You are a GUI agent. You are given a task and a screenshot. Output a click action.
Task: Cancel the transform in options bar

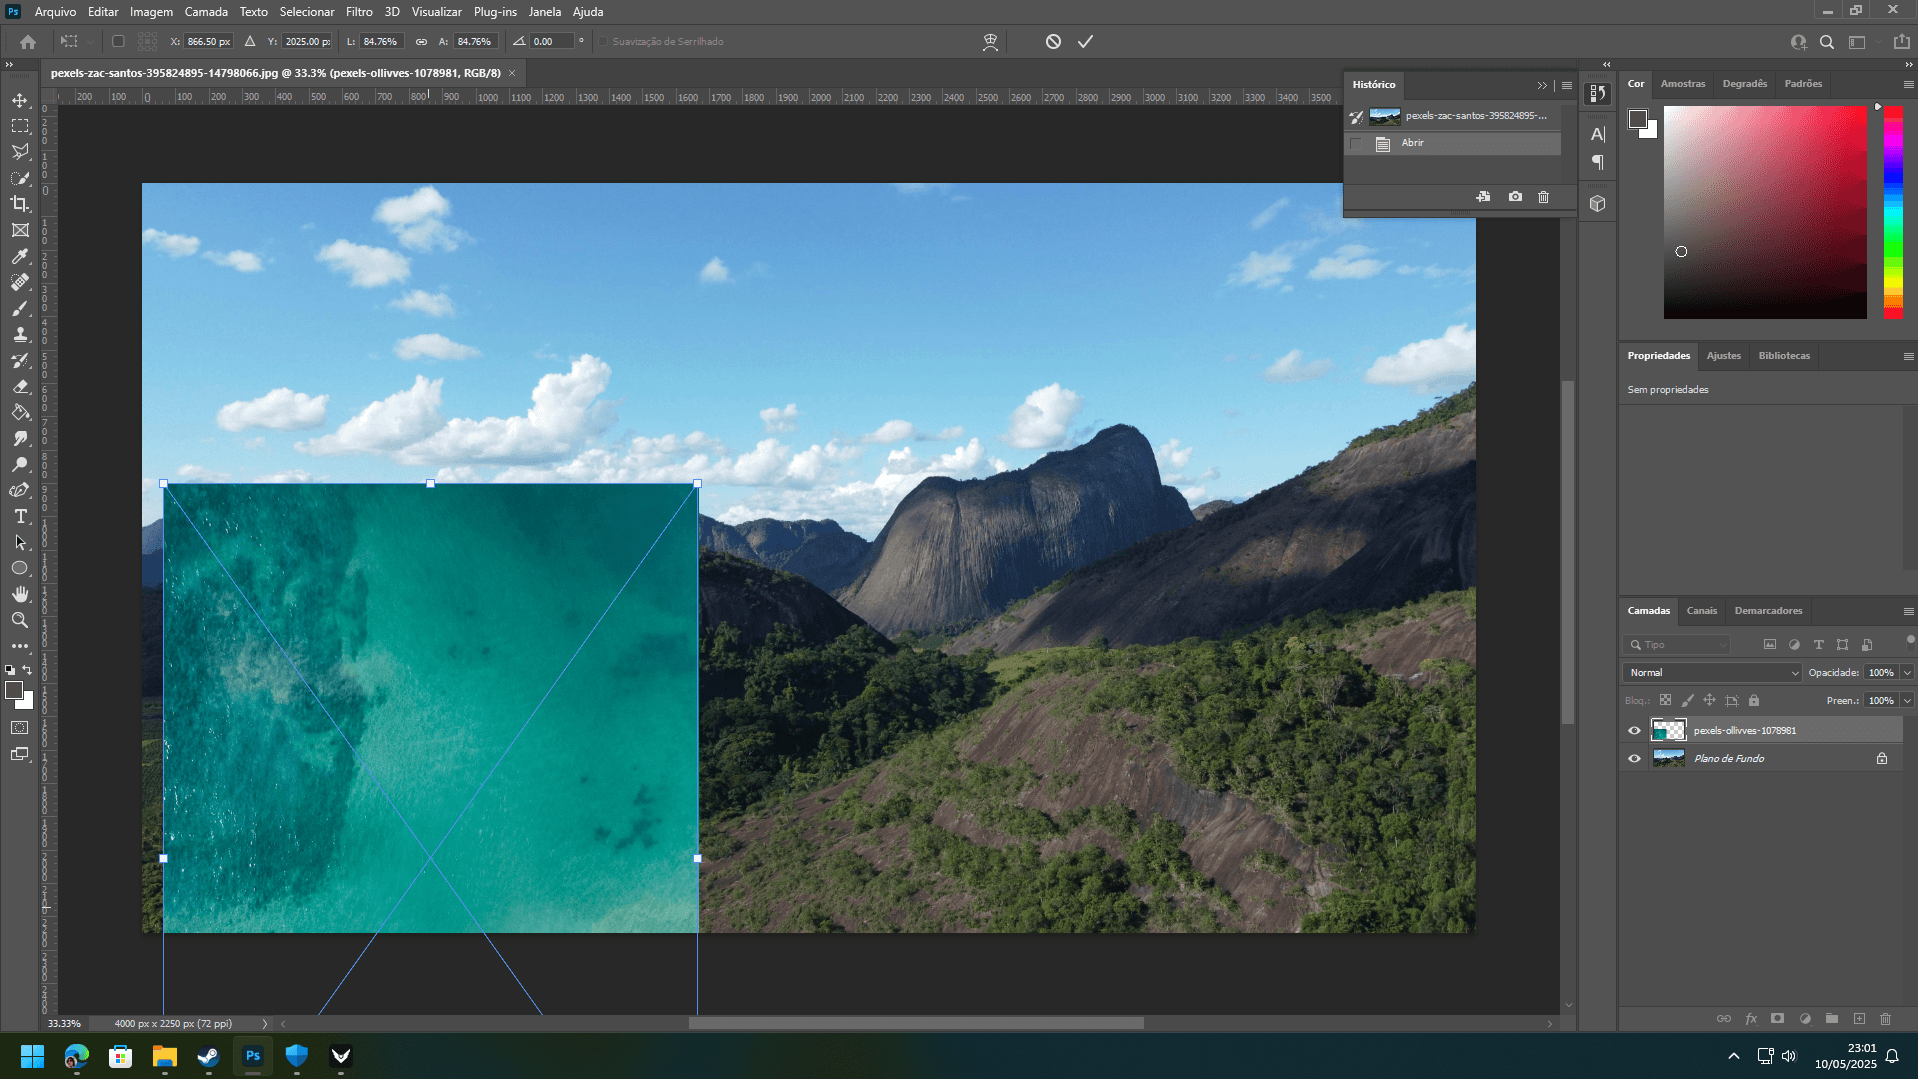[x=1053, y=42]
